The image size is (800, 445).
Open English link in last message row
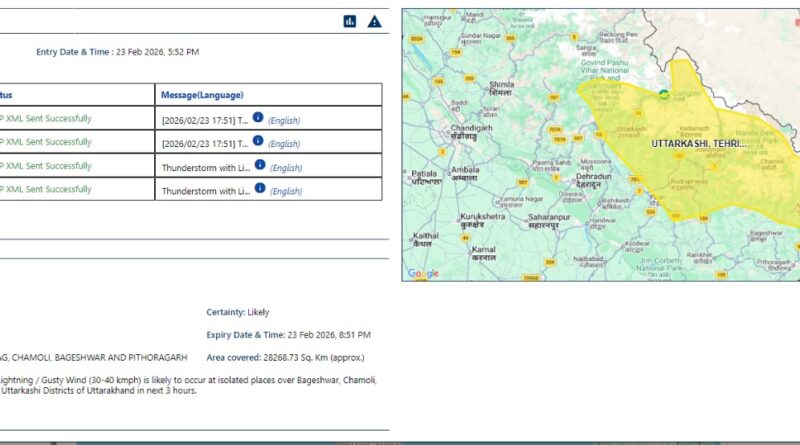click(x=286, y=192)
